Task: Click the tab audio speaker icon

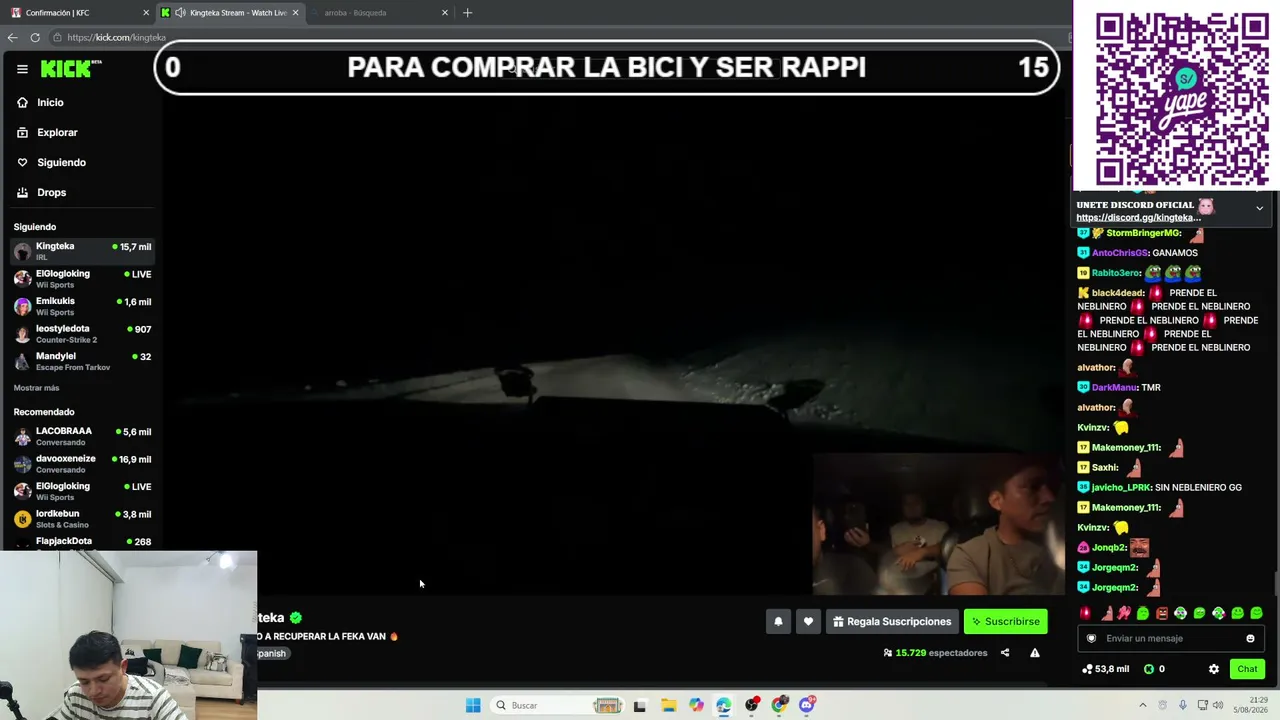Action: [x=180, y=13]
